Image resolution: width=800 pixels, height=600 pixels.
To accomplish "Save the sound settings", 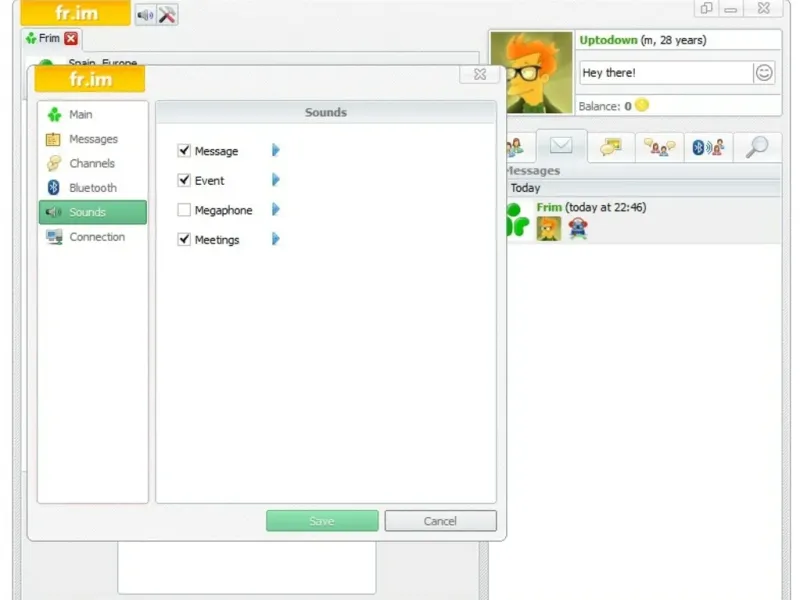I will 322,521.
